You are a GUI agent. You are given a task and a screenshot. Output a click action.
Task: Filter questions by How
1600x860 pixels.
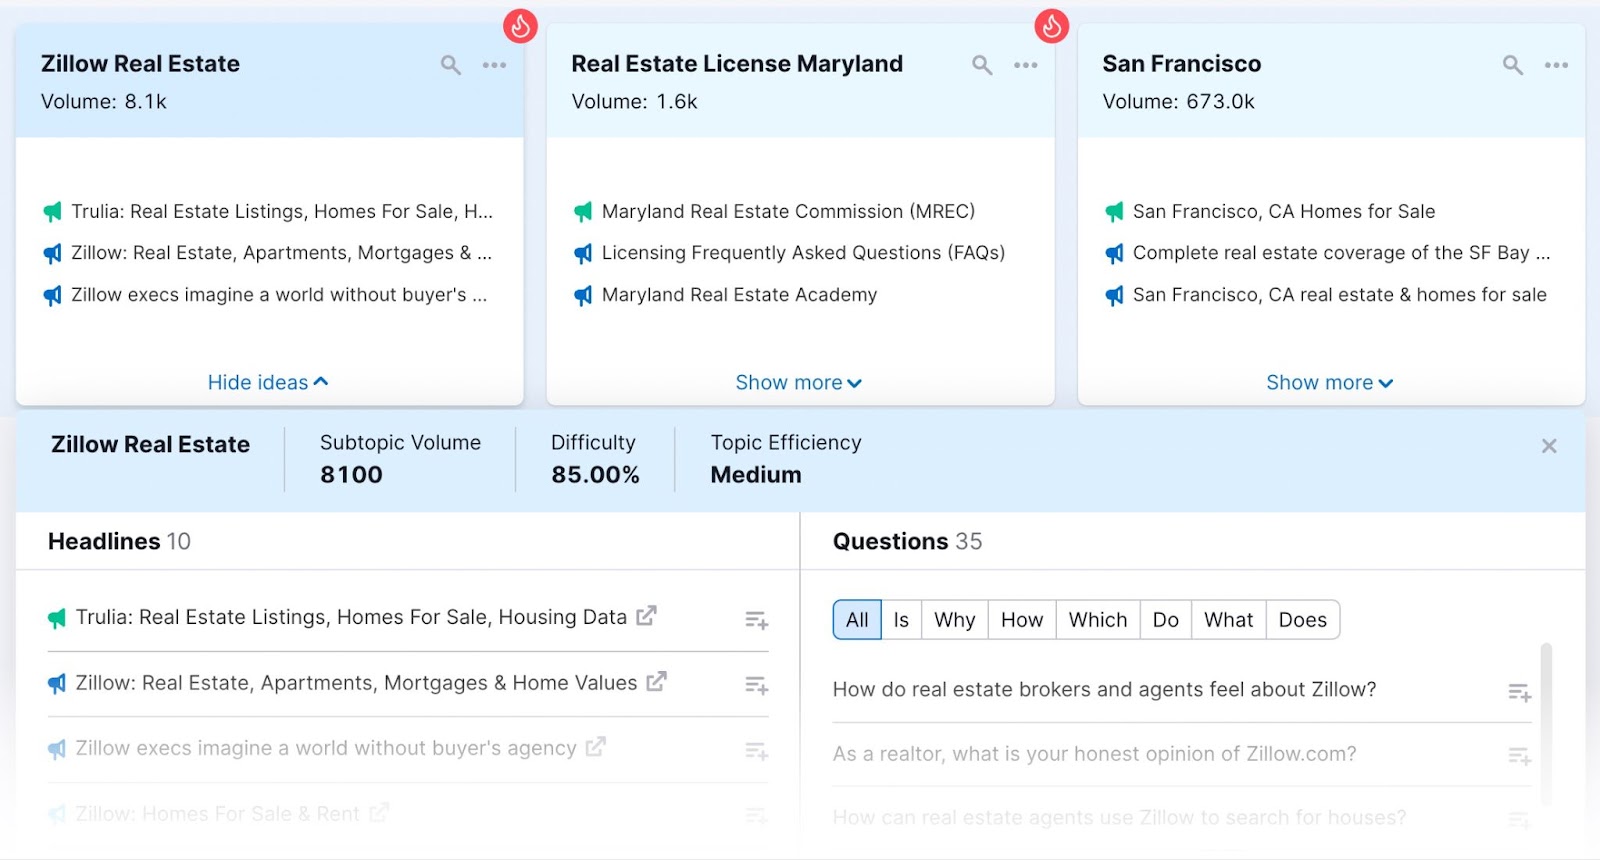(x=1021, y=620)
